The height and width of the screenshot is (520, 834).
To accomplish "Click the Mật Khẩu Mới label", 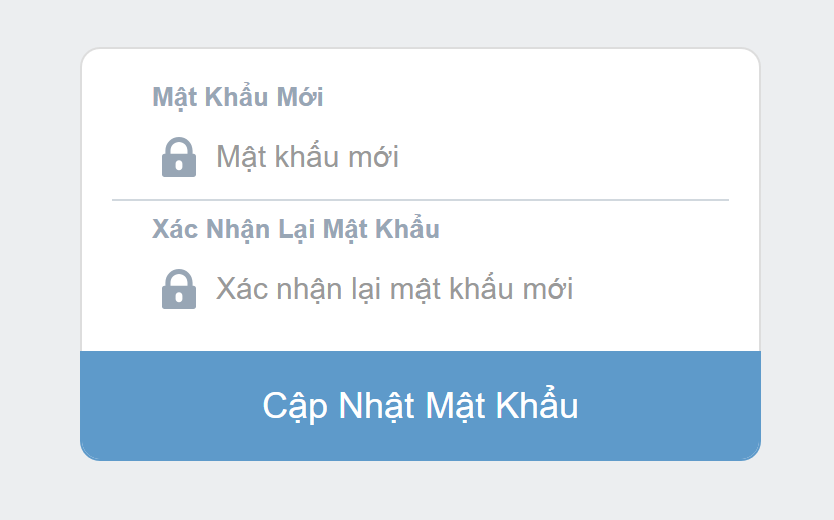I will pos(238,98).
